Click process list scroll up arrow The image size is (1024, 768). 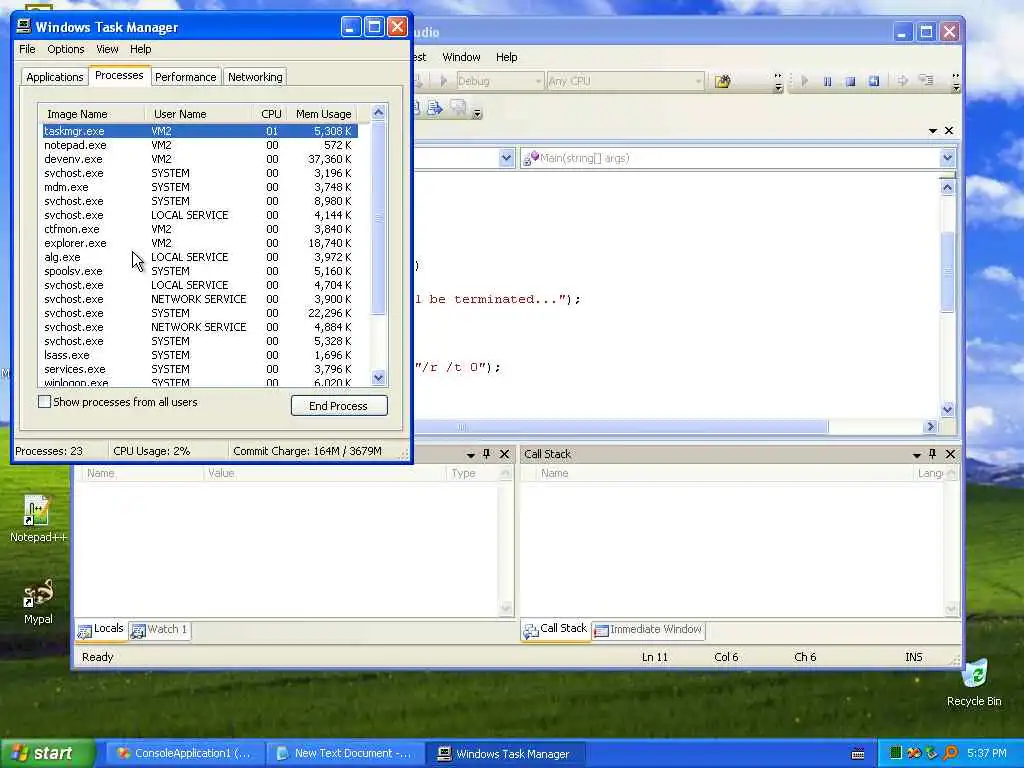(379, 112)
